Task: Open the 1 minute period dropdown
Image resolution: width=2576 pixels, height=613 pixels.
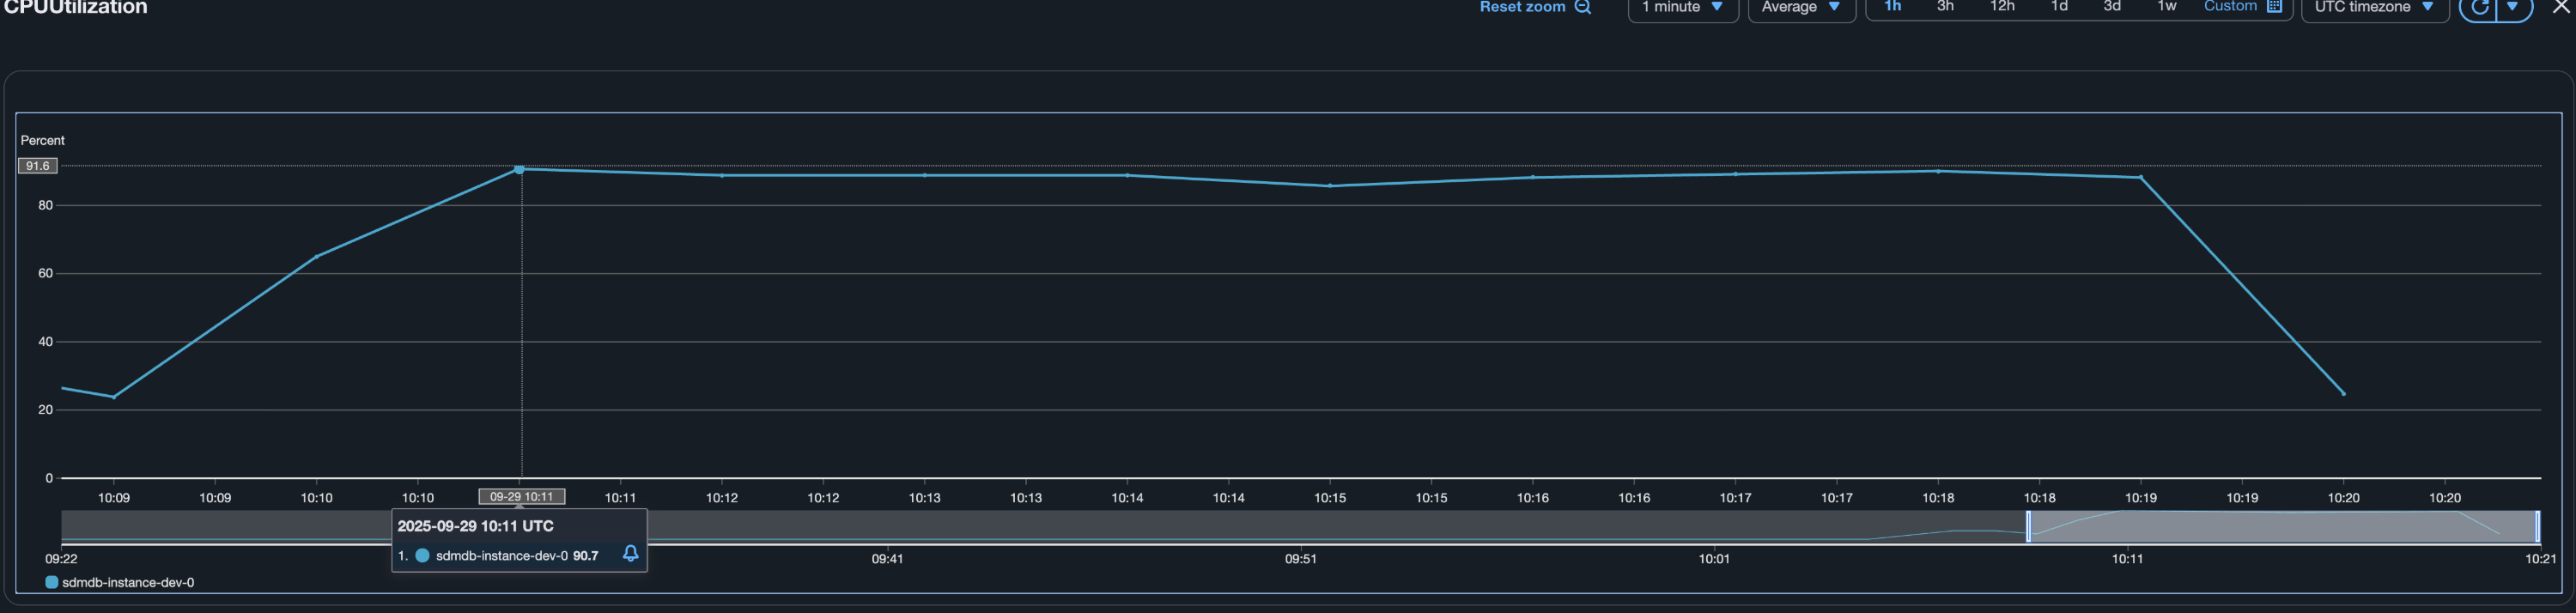Action: point(1683,8)
